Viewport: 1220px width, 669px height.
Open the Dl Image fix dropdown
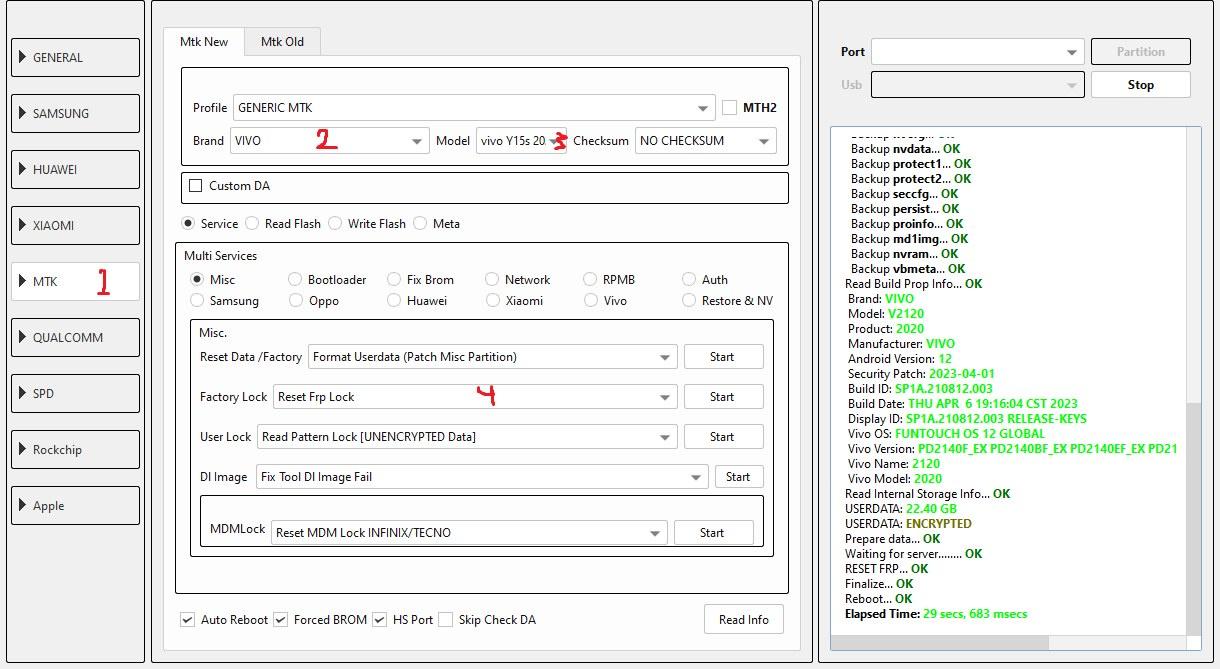pos(482,477)
